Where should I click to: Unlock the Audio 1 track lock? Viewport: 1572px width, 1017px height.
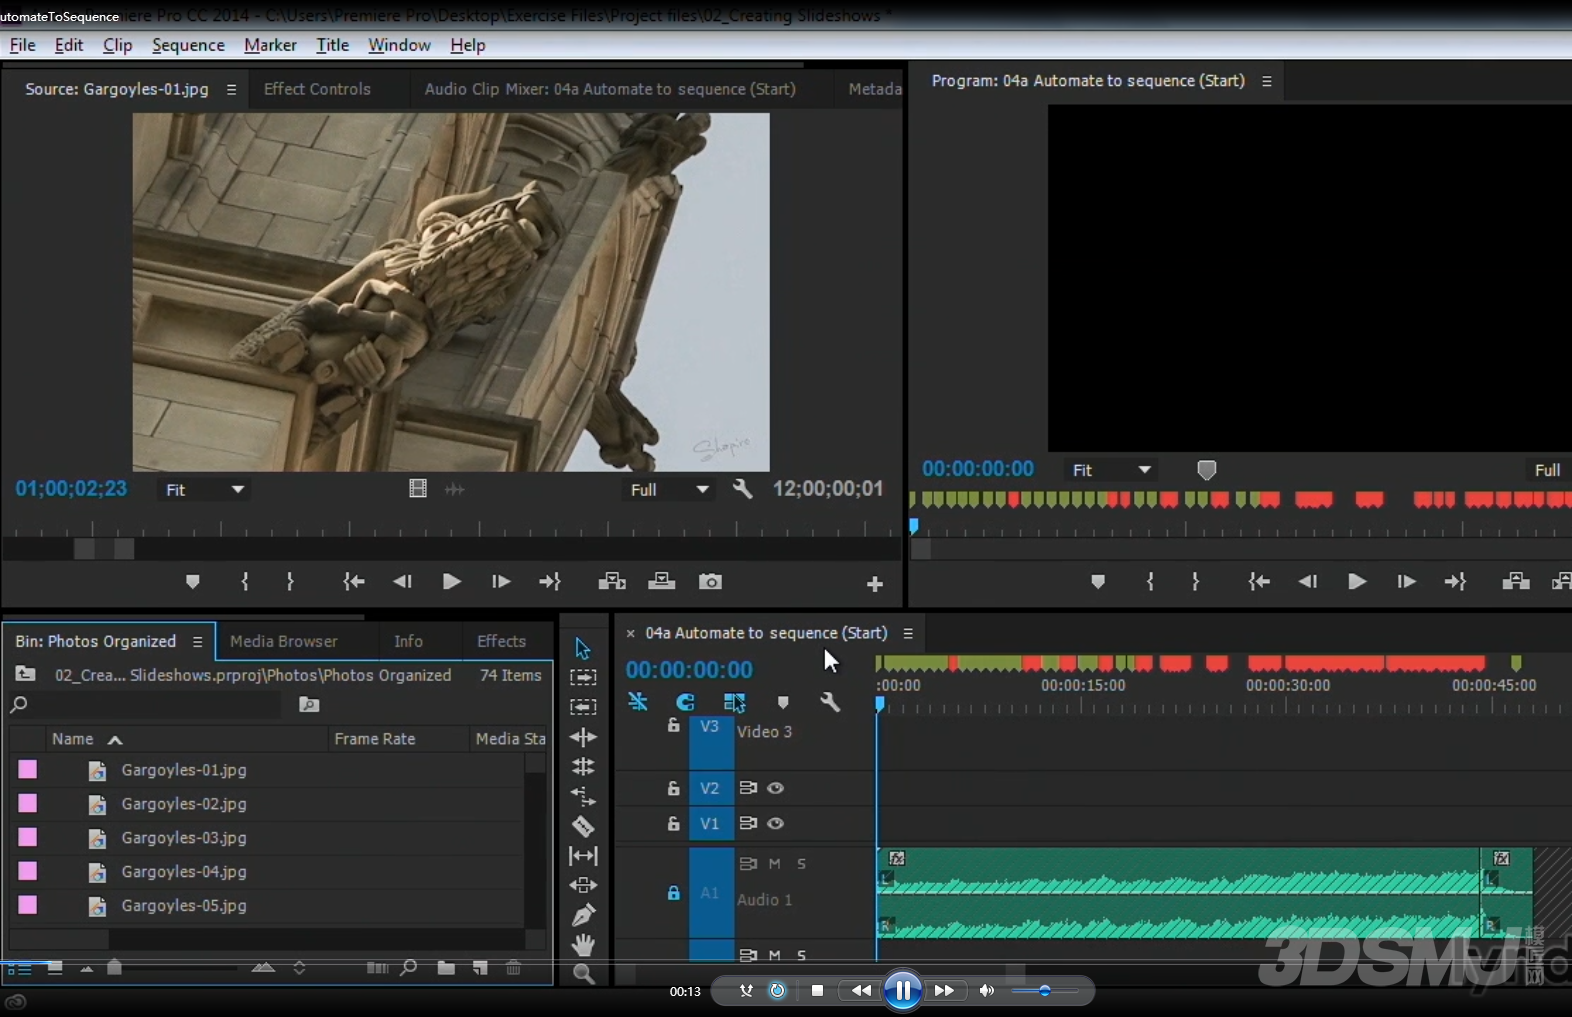click(x=673, y=892)
